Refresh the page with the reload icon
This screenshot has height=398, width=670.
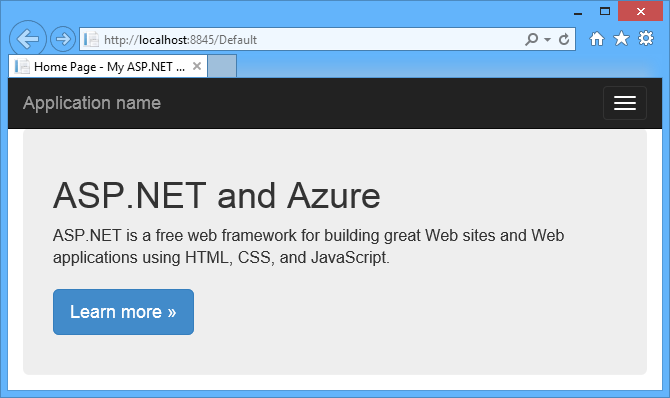click(x=564, y=39)
